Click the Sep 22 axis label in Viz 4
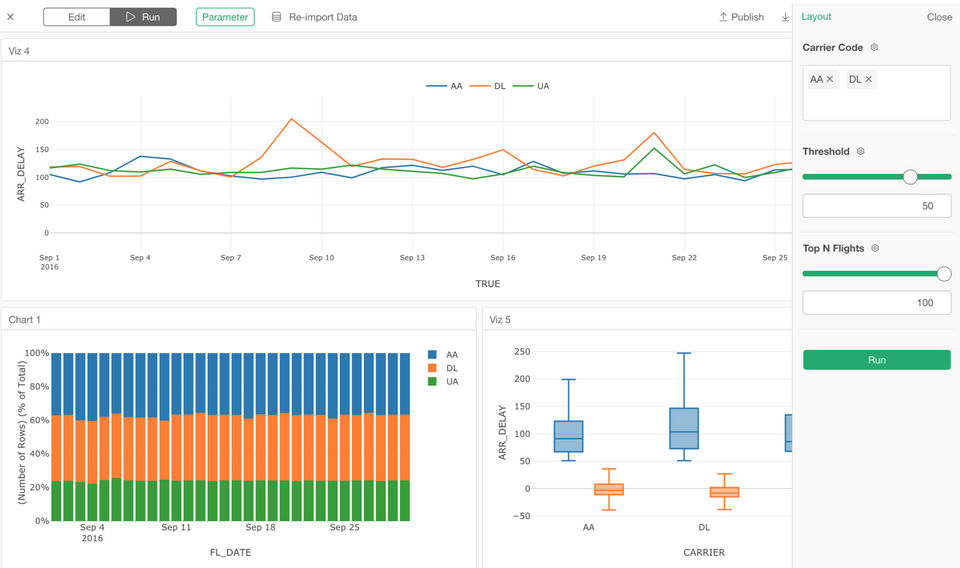This screenshot has width=960, height=568. 684,258
